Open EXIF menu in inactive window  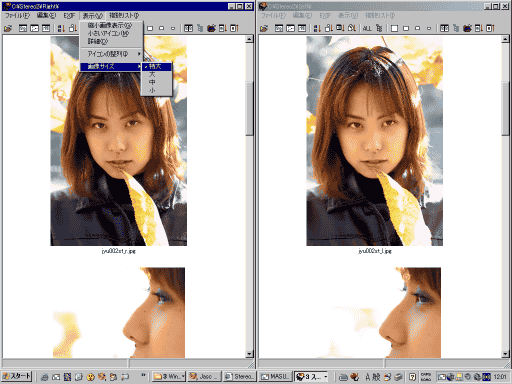pyautogui.click(x=325, y=16)
